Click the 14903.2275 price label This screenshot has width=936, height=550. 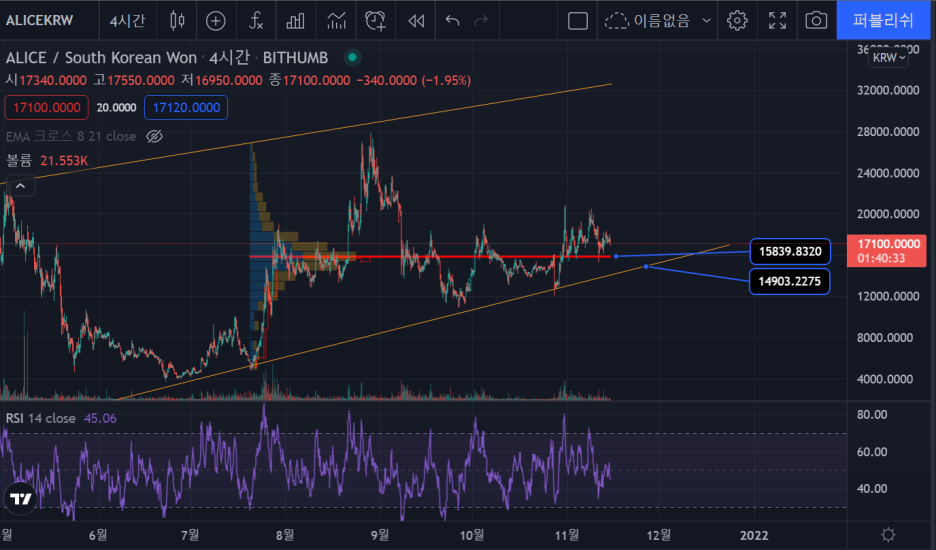pos(789,281)
